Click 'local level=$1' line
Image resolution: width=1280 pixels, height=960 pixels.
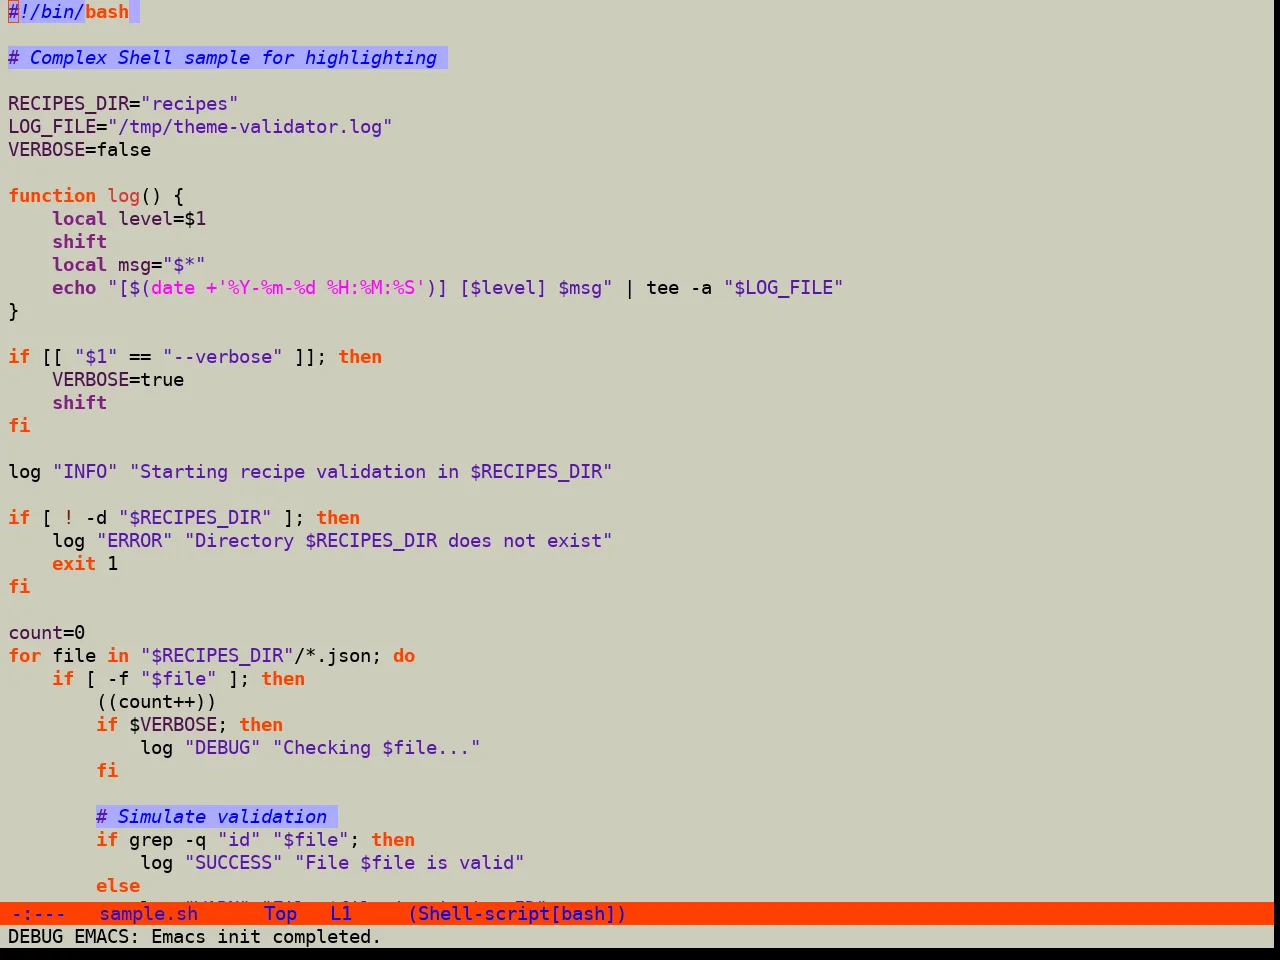point(129,219)
